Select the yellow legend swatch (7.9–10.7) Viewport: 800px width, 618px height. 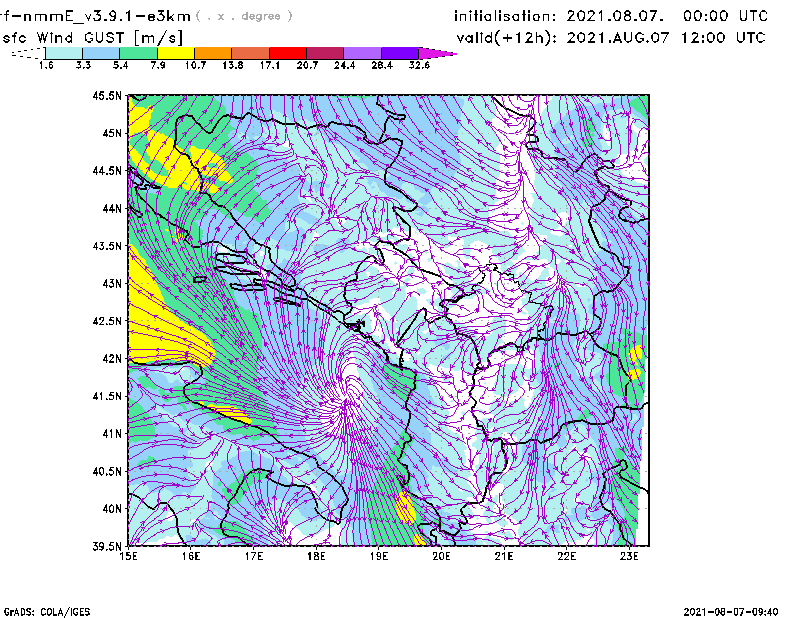tap(176, 53)
